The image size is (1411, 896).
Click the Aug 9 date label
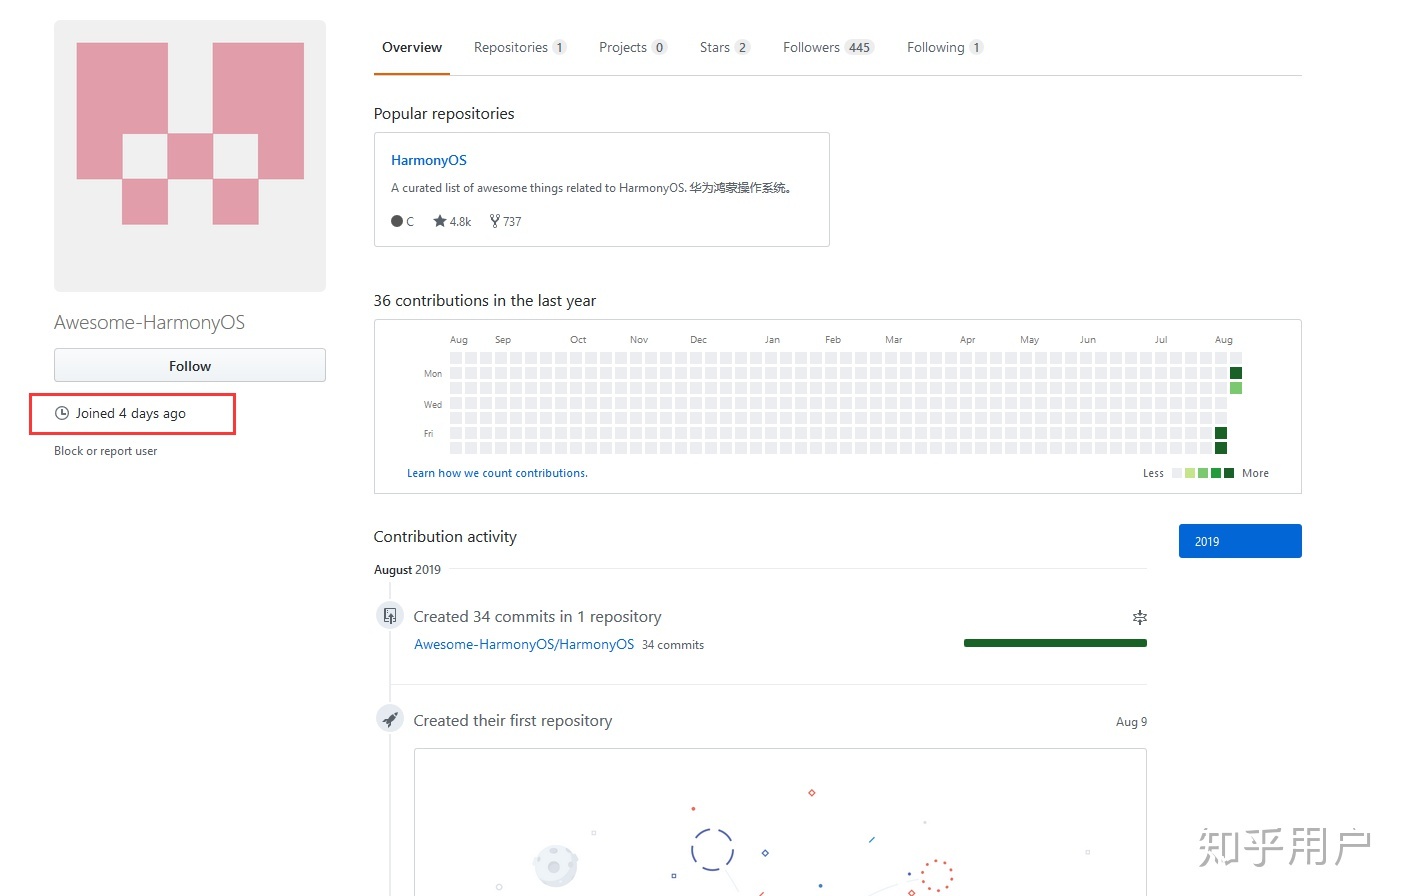point(1131,722)
